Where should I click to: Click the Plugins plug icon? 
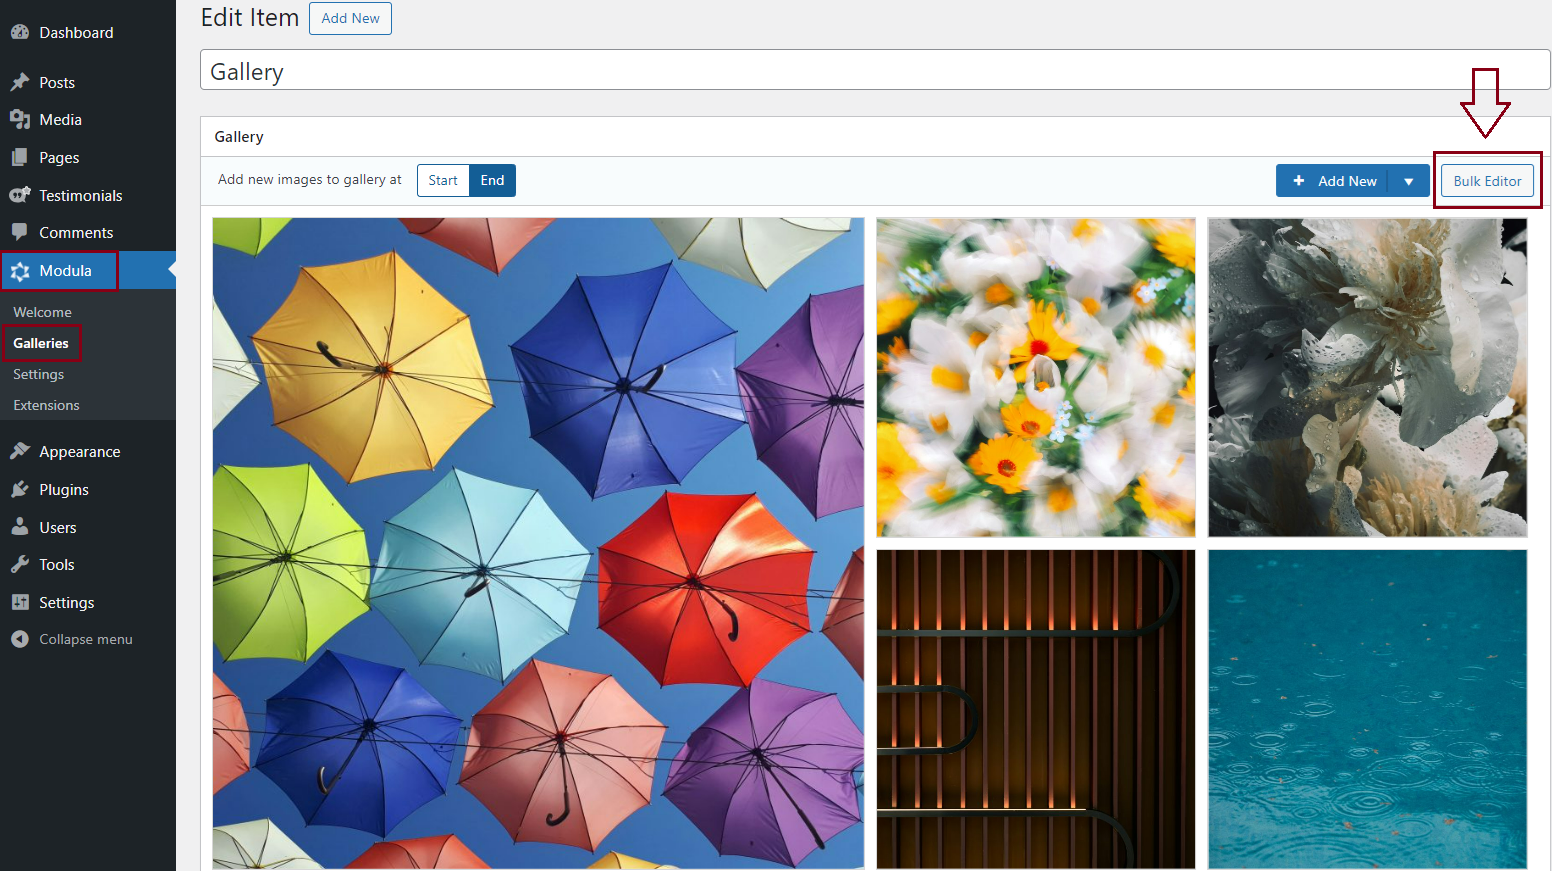pos(19,489)
